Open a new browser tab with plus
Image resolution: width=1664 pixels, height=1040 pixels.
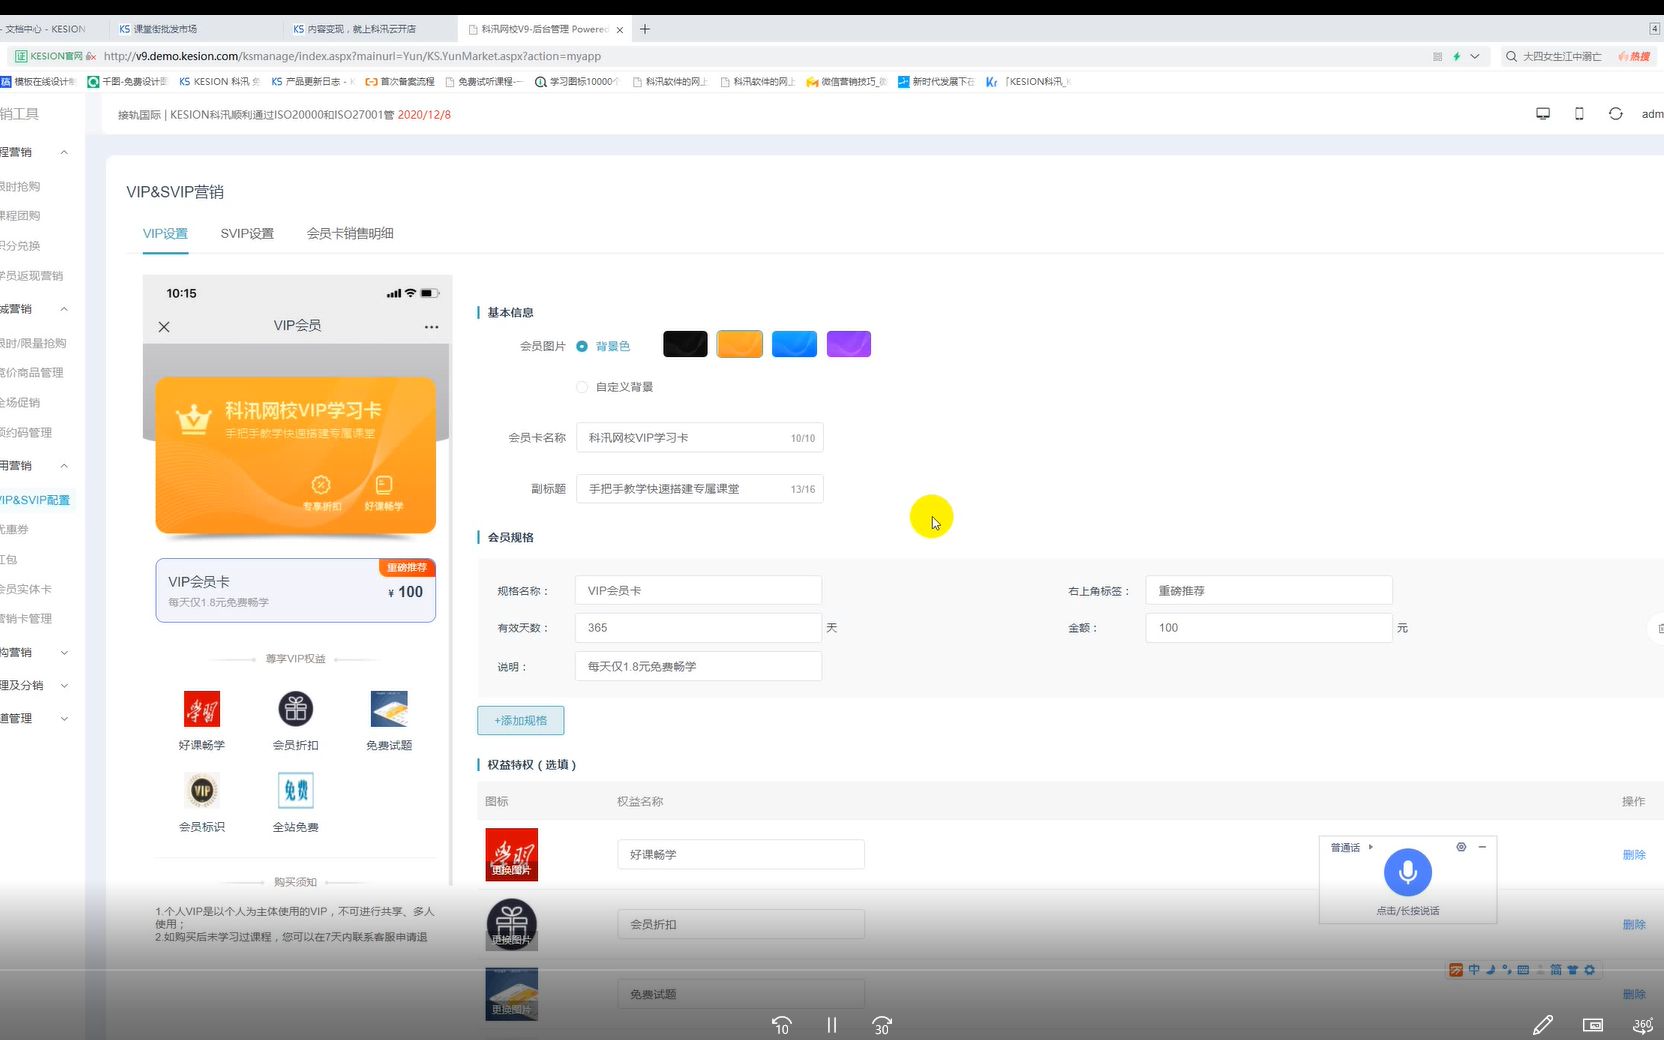point(645,29)
